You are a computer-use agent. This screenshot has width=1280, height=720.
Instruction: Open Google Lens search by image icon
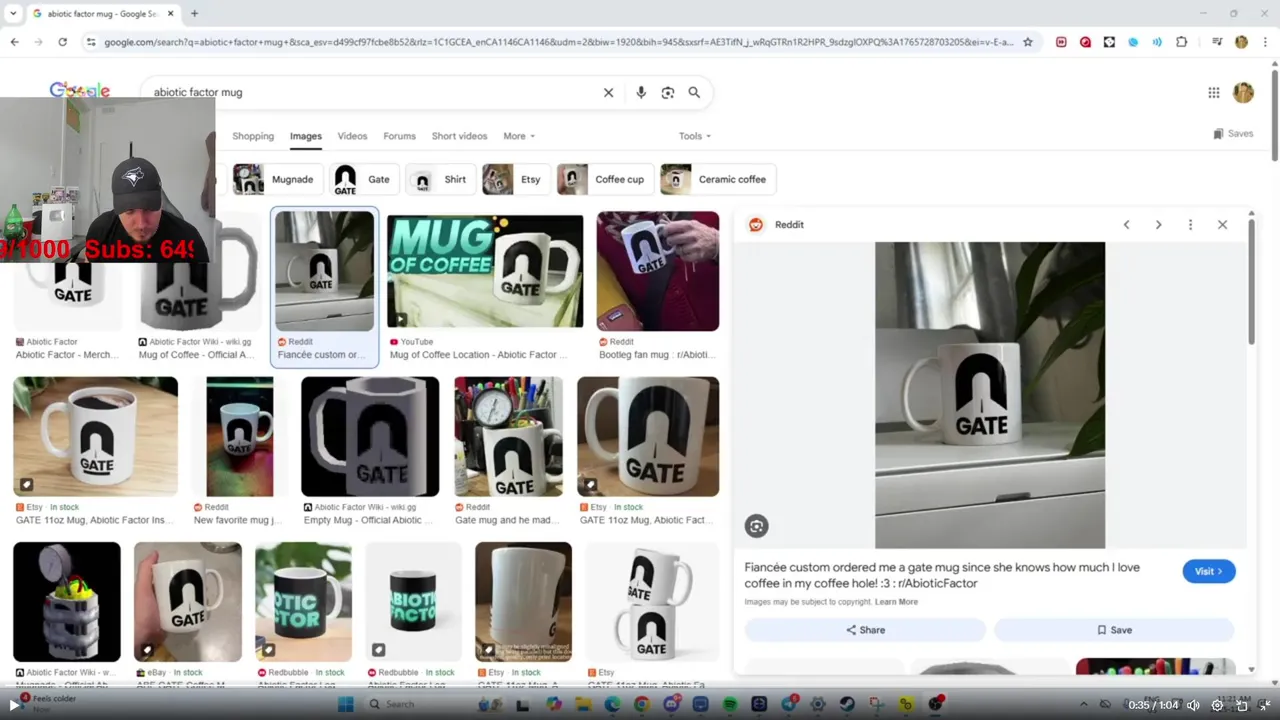668,92
